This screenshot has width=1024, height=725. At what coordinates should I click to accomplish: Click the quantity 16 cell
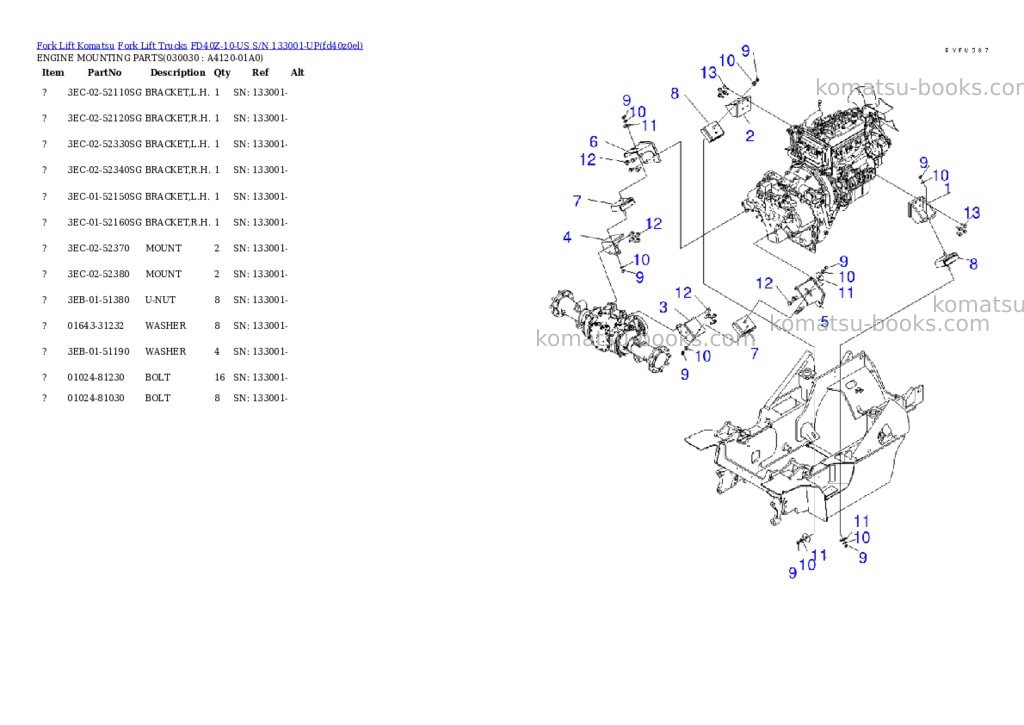(219, 378)
